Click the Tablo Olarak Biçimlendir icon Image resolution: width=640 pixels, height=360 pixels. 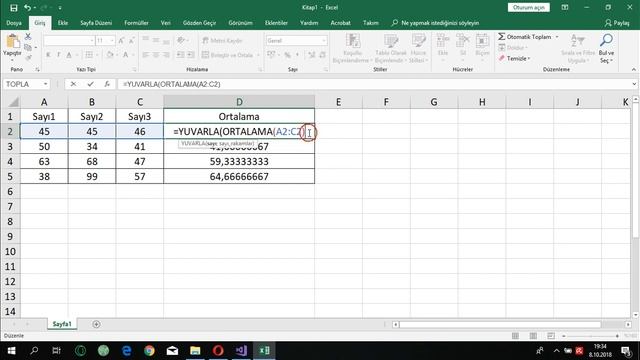coord(391,41)
